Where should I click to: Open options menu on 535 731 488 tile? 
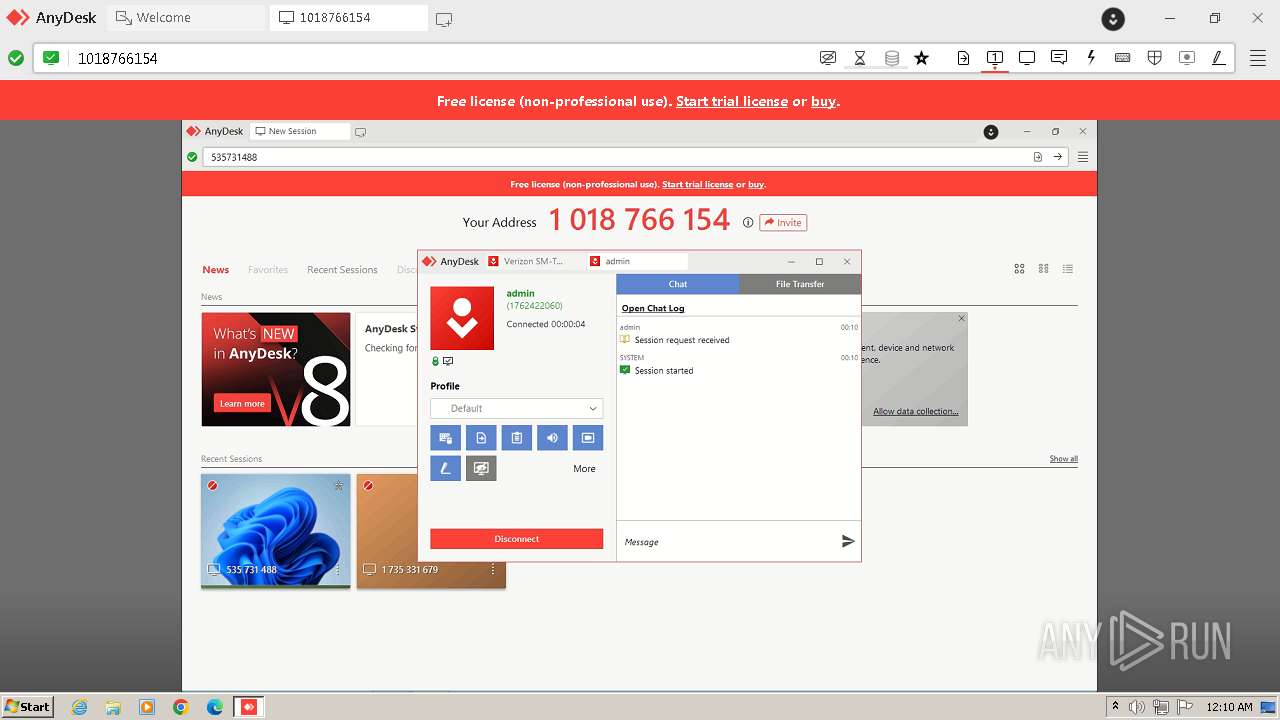(x=338, y=570)
